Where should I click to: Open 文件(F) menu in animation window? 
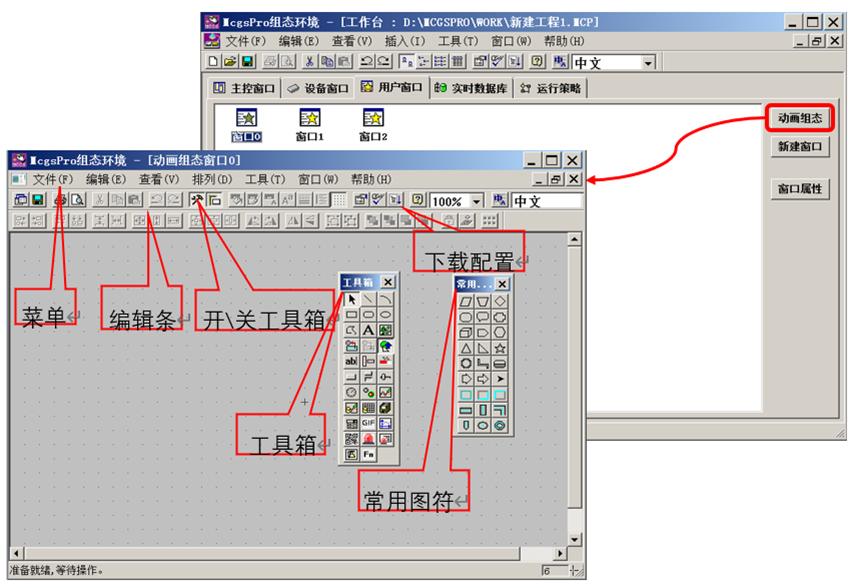click(52, 179)
